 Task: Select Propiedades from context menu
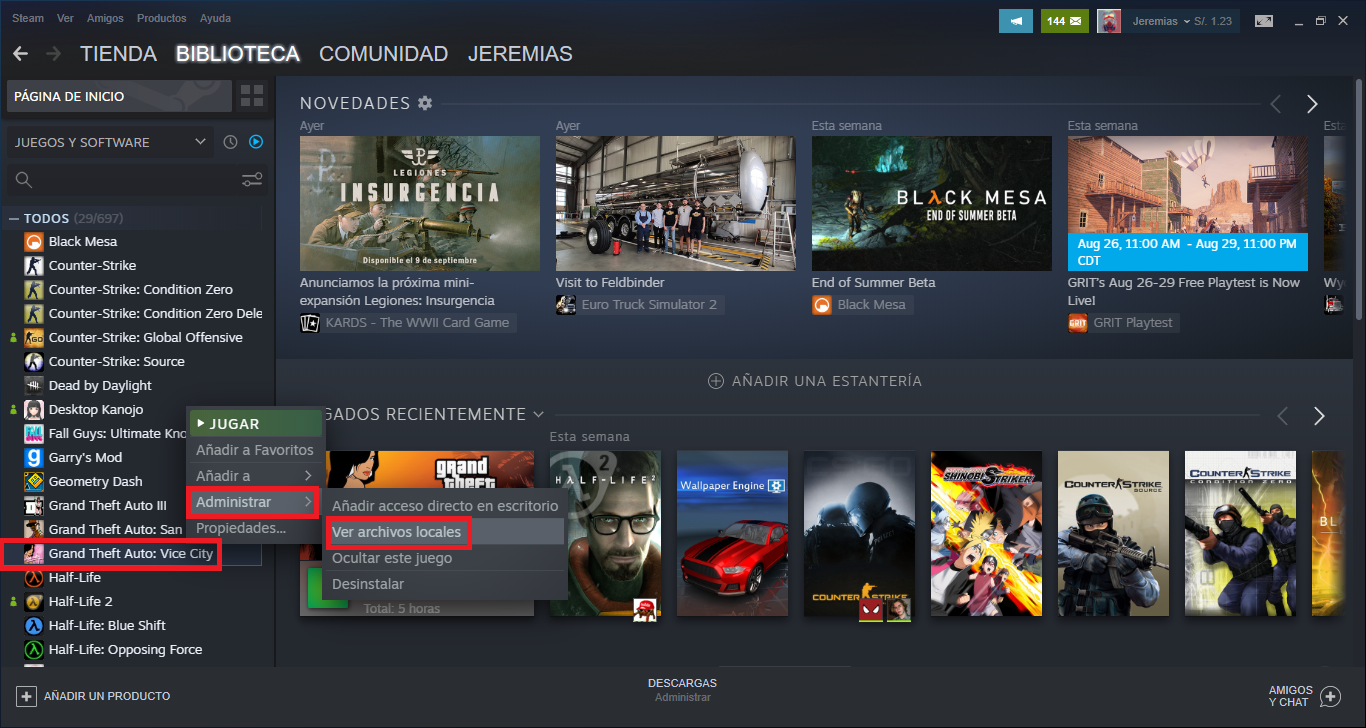[255, 528]
